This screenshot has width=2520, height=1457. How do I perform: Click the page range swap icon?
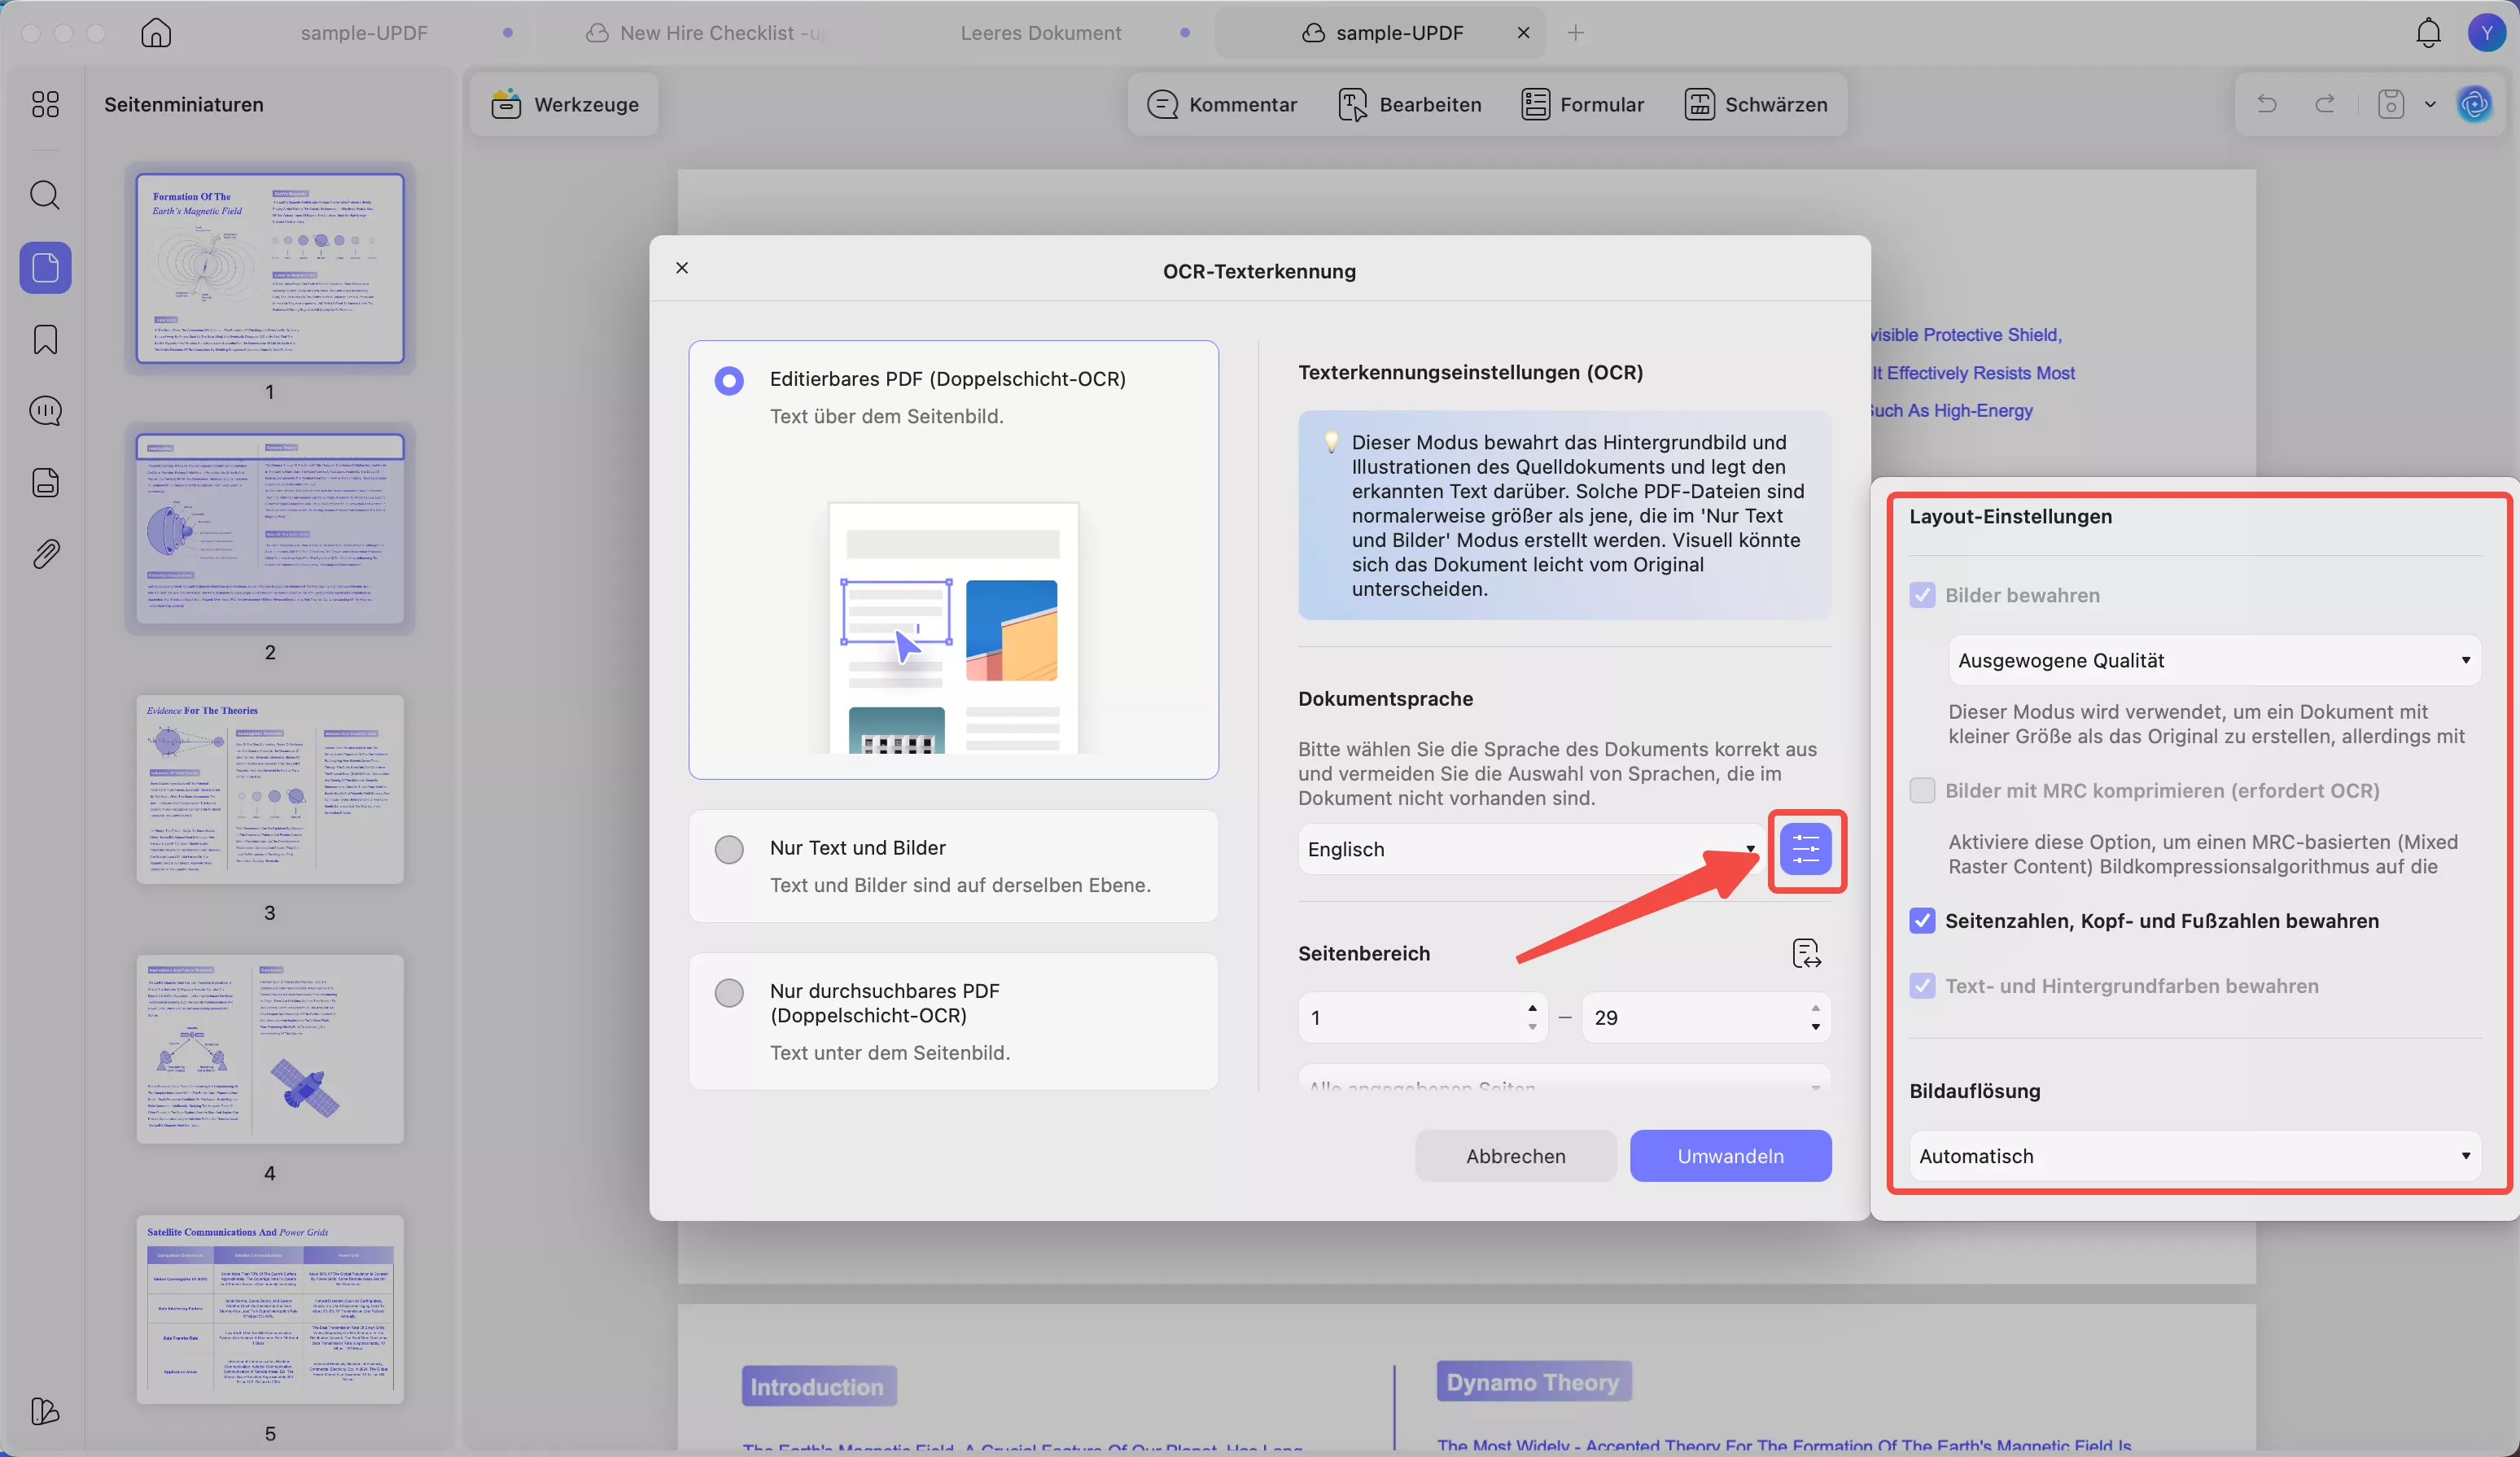(x=1806, y=953)
